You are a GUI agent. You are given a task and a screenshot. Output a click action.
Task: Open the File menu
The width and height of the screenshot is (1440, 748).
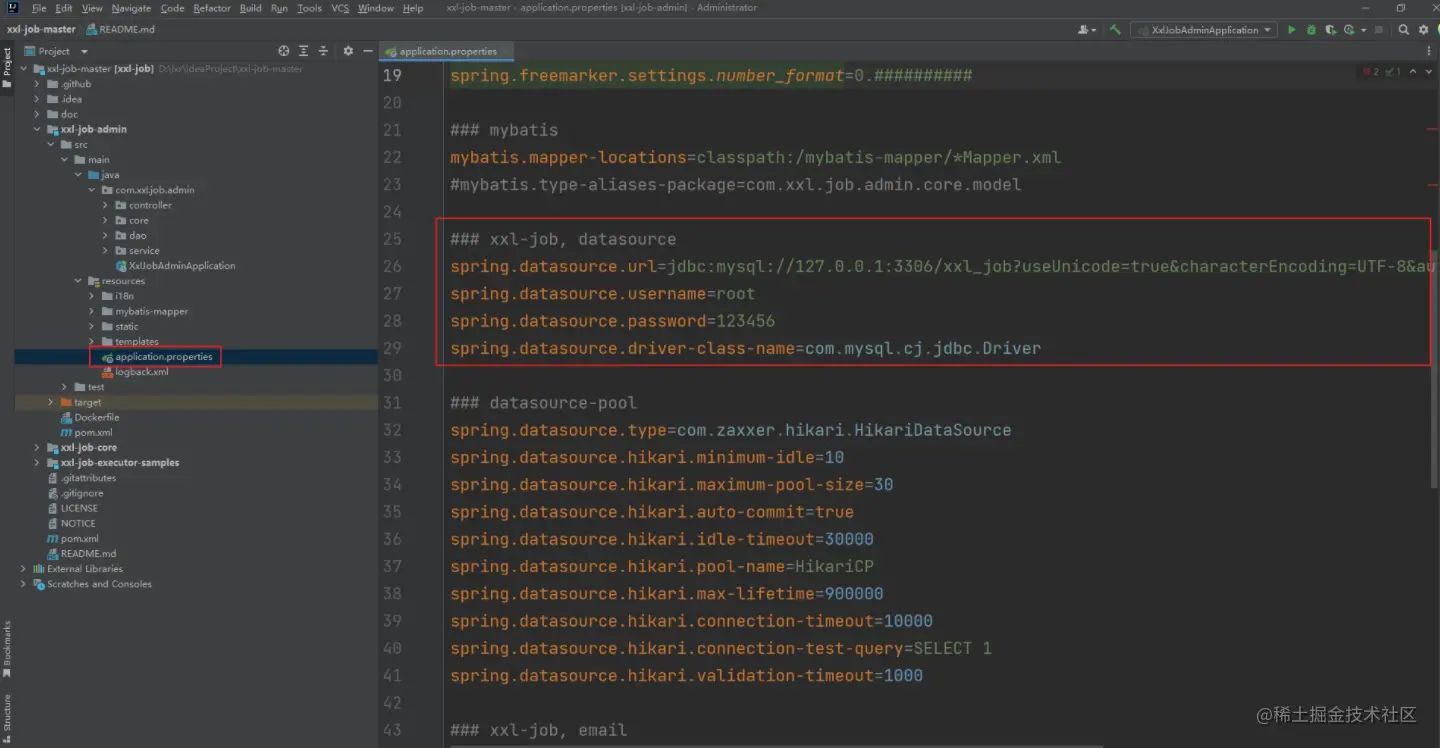click(39, 8)
